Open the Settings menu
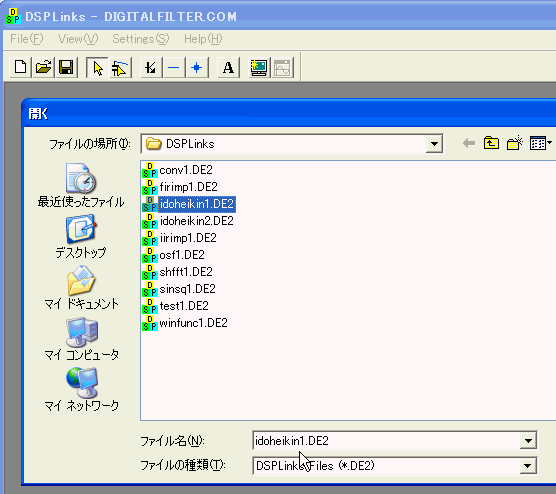 pyautogui.click(x=141, y=39)
